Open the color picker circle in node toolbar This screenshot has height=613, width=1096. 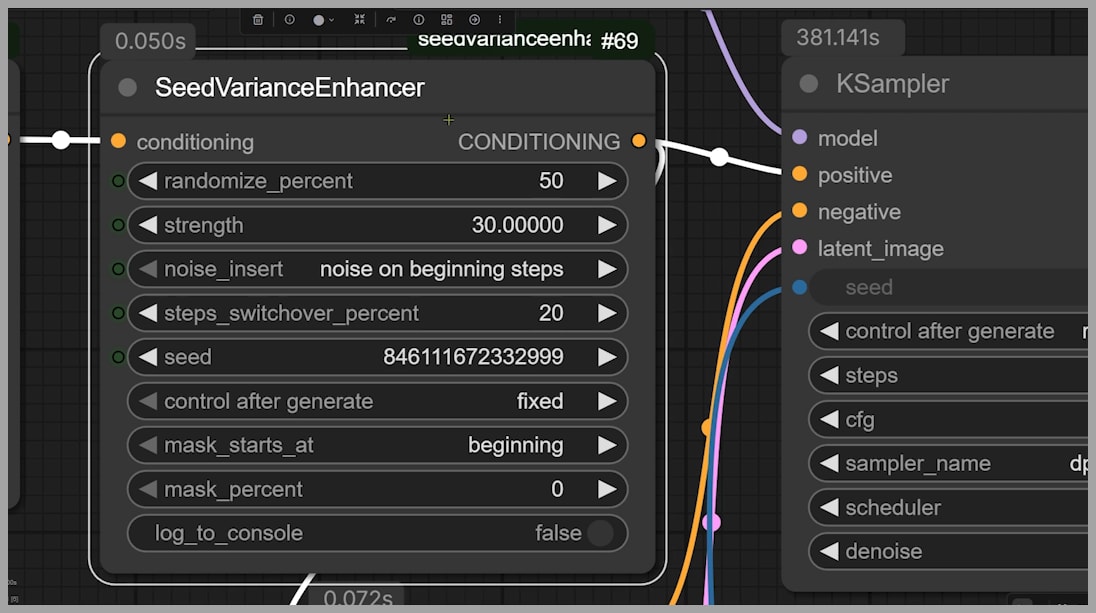319,19
